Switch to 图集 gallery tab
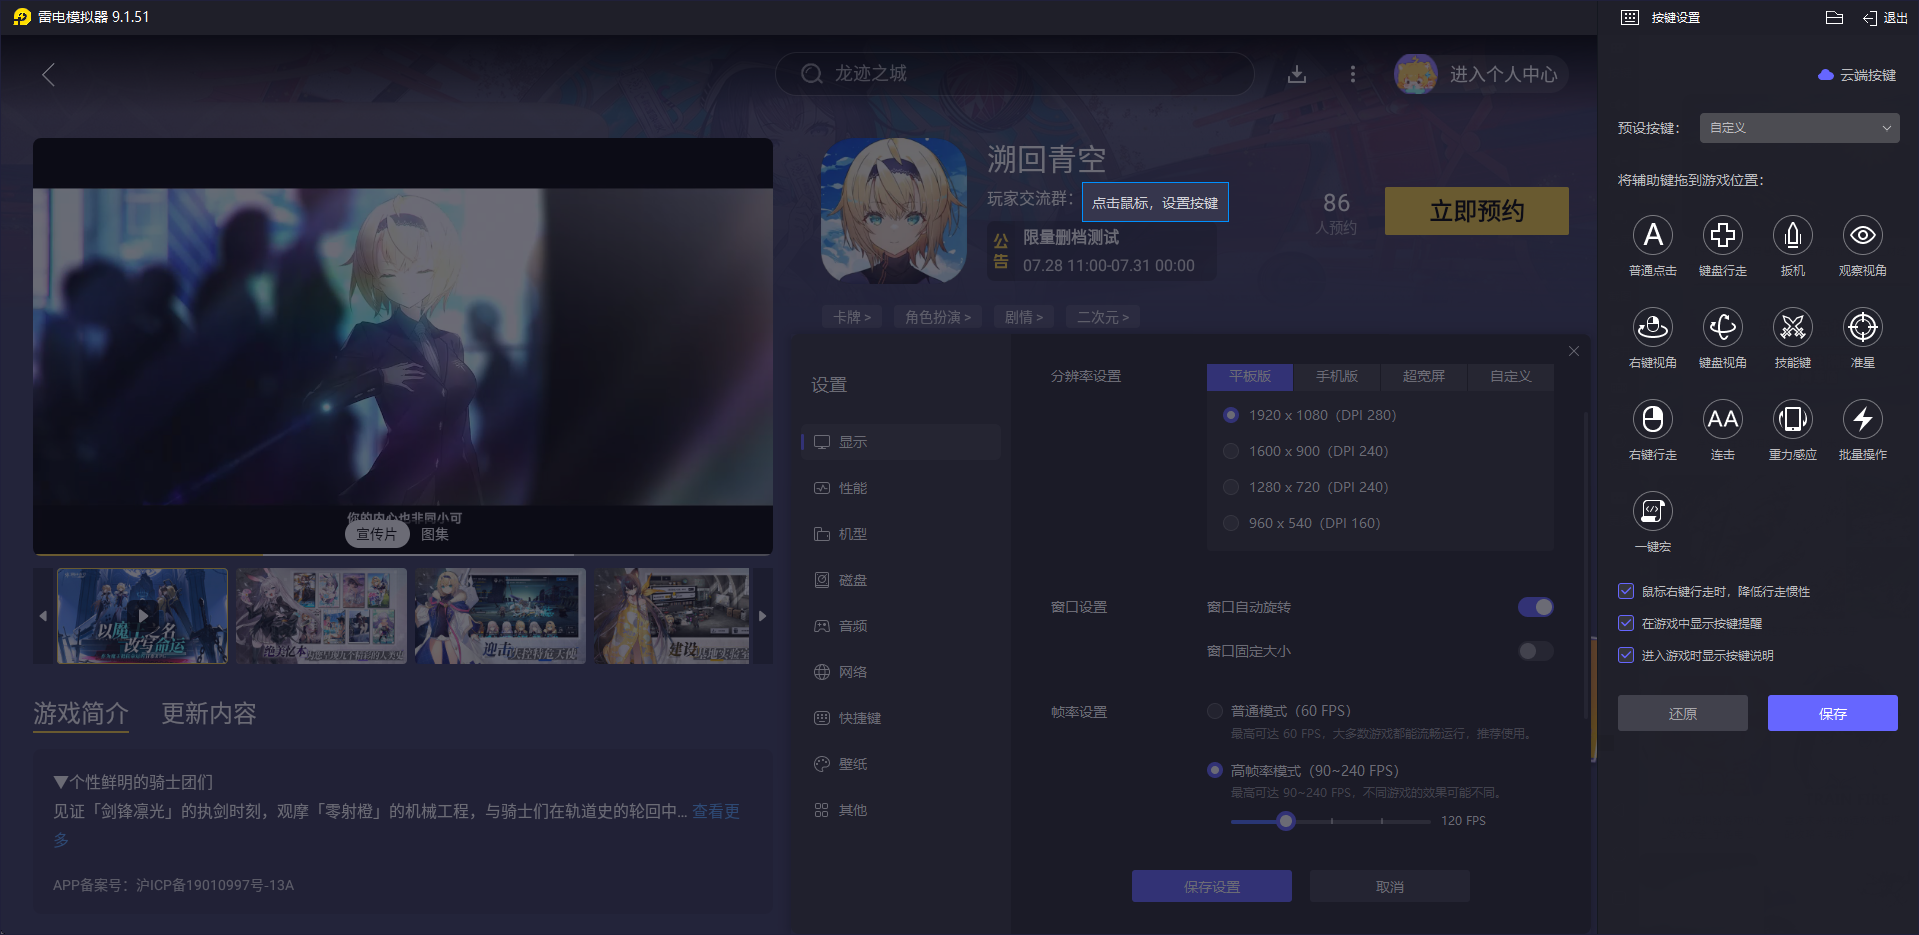 (435, 534)
